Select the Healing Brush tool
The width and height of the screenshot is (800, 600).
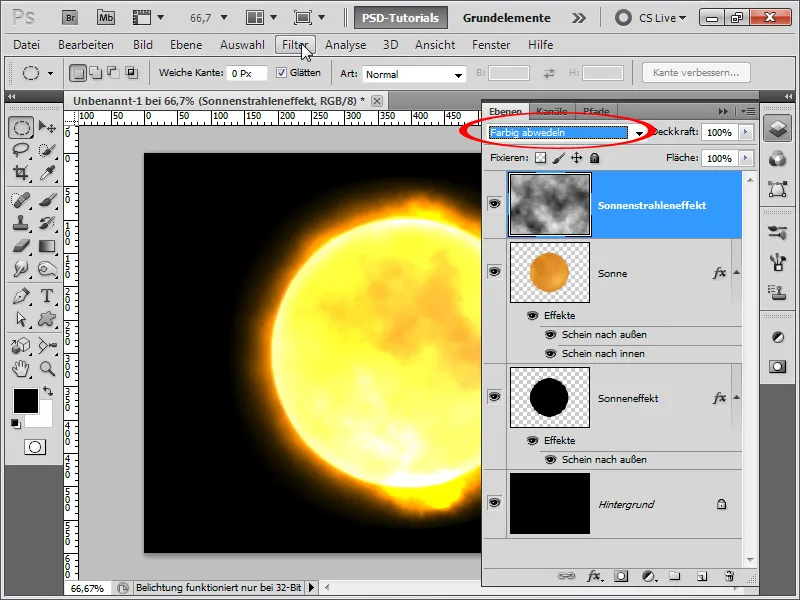(21, 200)
